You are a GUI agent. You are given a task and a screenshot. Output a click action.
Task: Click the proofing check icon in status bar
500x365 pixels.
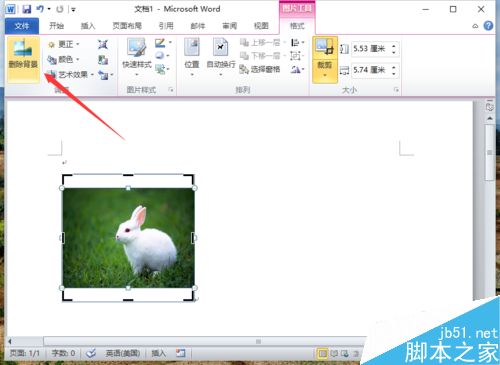(91, 353)
